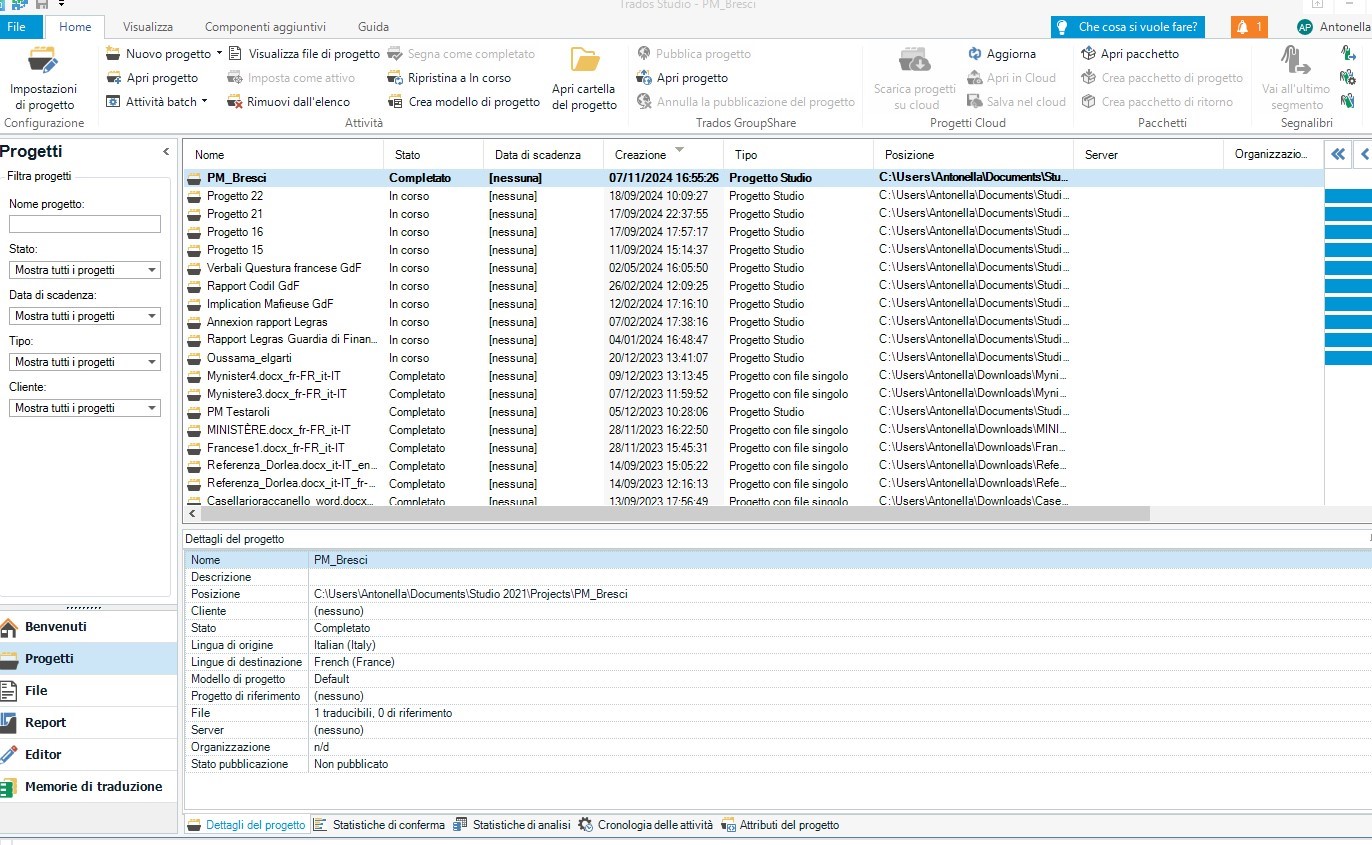This screenshot has width=1372, height=845.
Task: Click the double-chevron collapse arrow at right
Action: pos(1337,154)
